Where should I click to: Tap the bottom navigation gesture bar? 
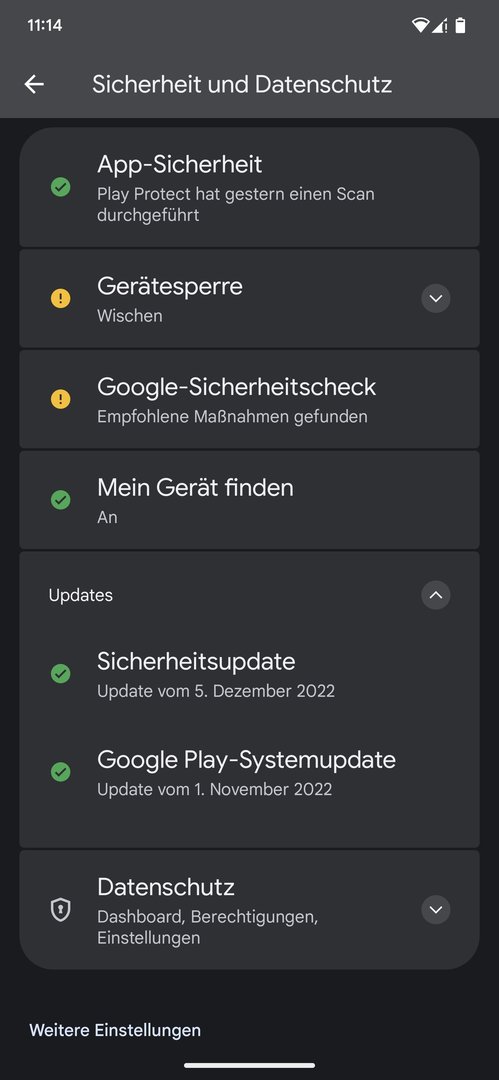[x=250, y=1066]
